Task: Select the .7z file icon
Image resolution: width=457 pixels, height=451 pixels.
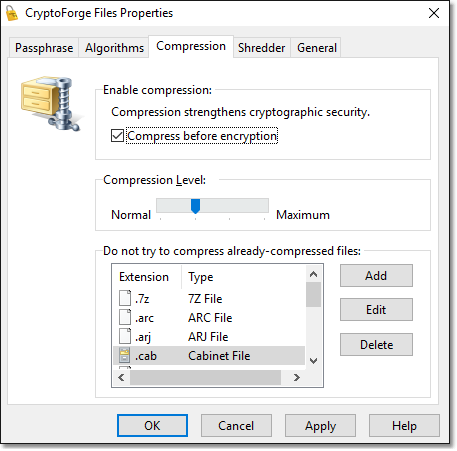Action: [x=125, y=298]
